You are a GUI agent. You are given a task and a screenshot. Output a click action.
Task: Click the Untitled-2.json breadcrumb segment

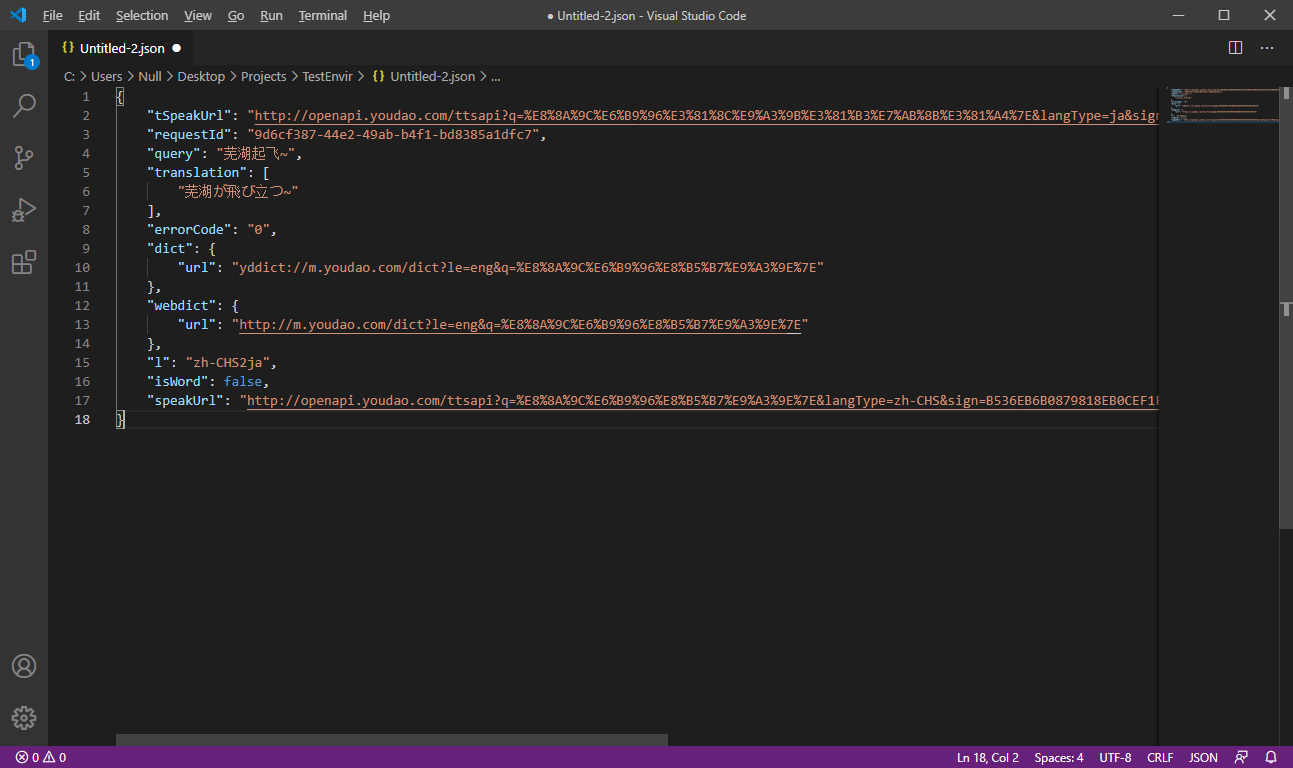click(x=423, y=76)
